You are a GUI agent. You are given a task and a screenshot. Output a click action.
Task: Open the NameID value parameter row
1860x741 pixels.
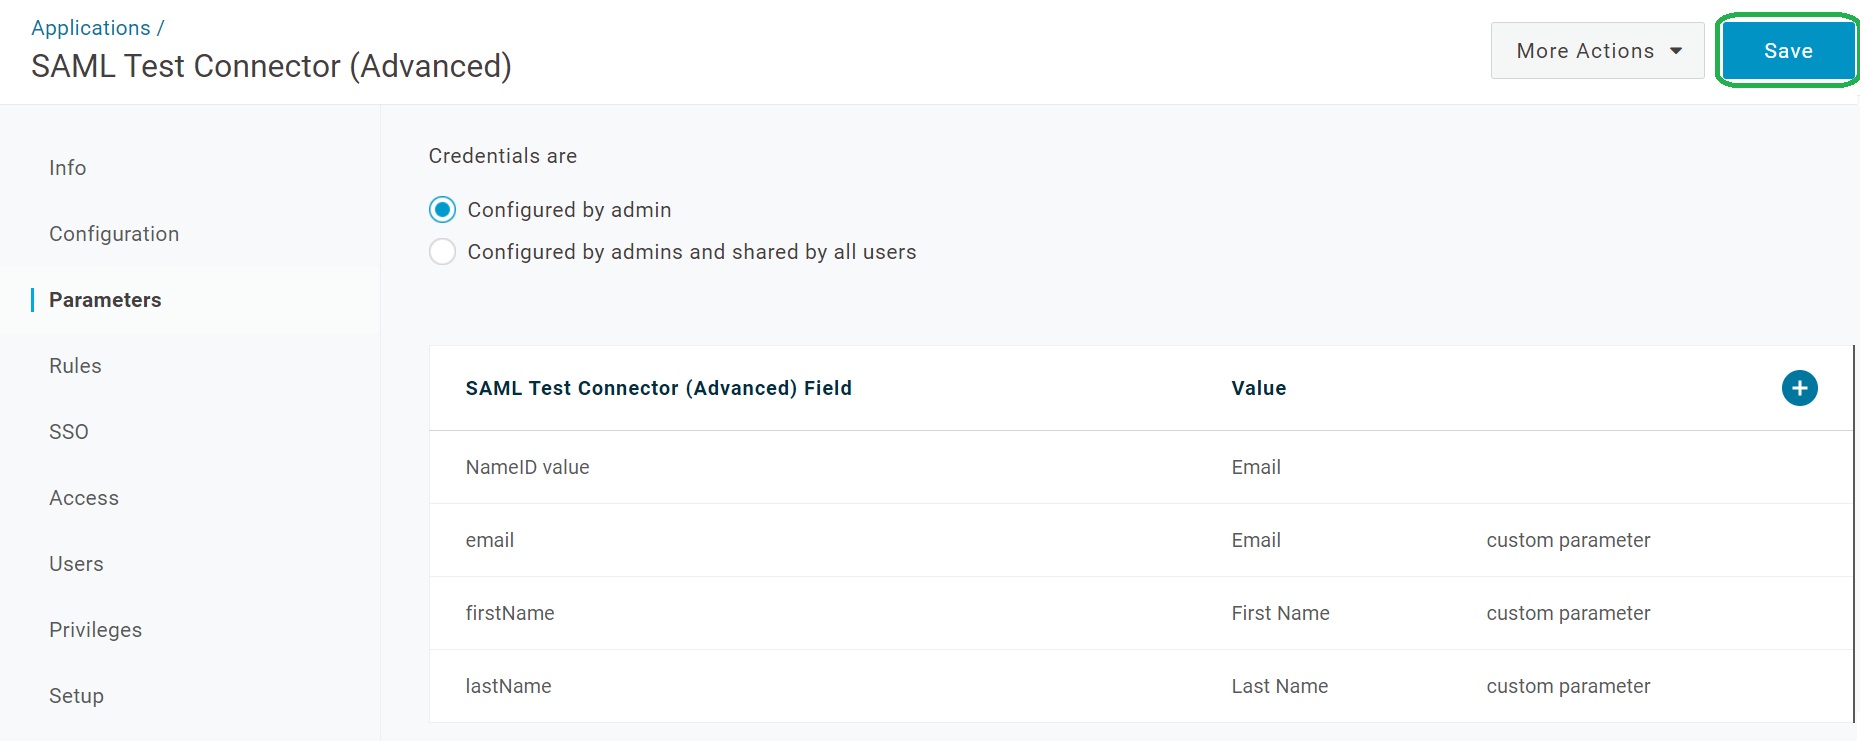pos(528,467)
